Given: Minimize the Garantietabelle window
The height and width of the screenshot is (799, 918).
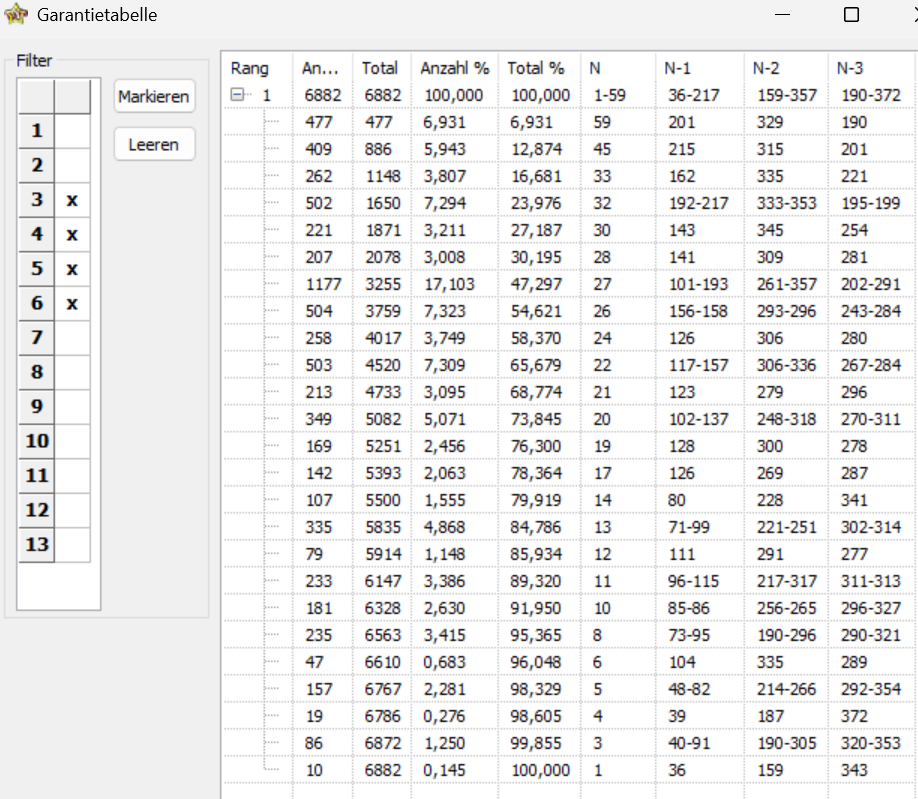Looking at the screenshot, I should coord(782,14).
